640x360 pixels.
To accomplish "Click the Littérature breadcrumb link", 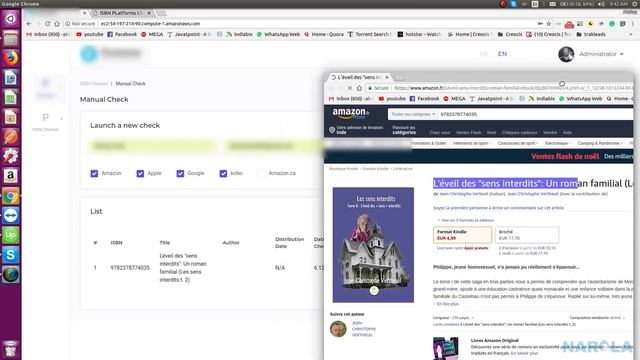I will coord(402,169).
